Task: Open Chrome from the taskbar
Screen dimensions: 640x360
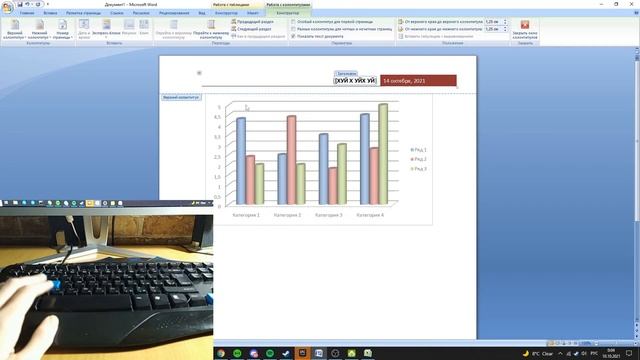Action: [221, 353]
